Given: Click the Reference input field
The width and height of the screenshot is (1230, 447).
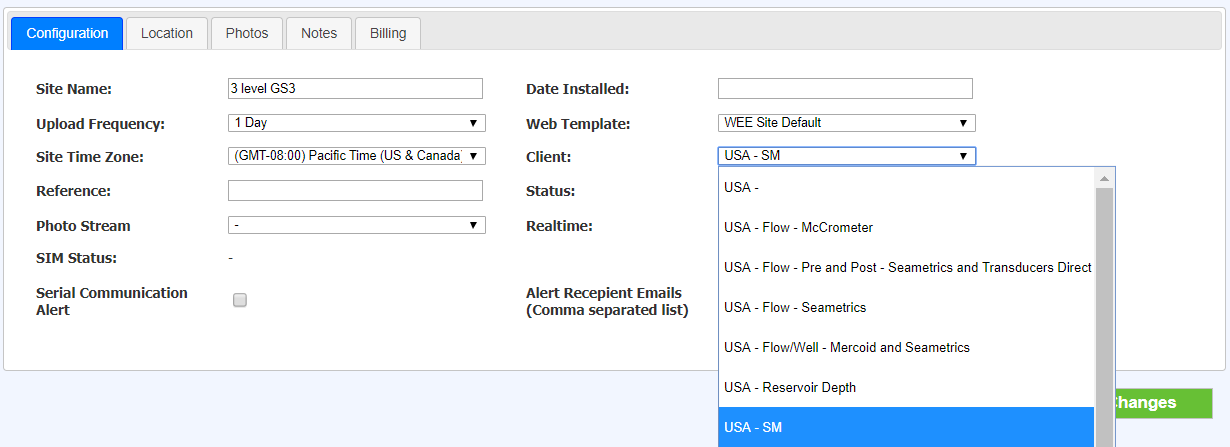Looking at the screenshot, I should point(355,191).
